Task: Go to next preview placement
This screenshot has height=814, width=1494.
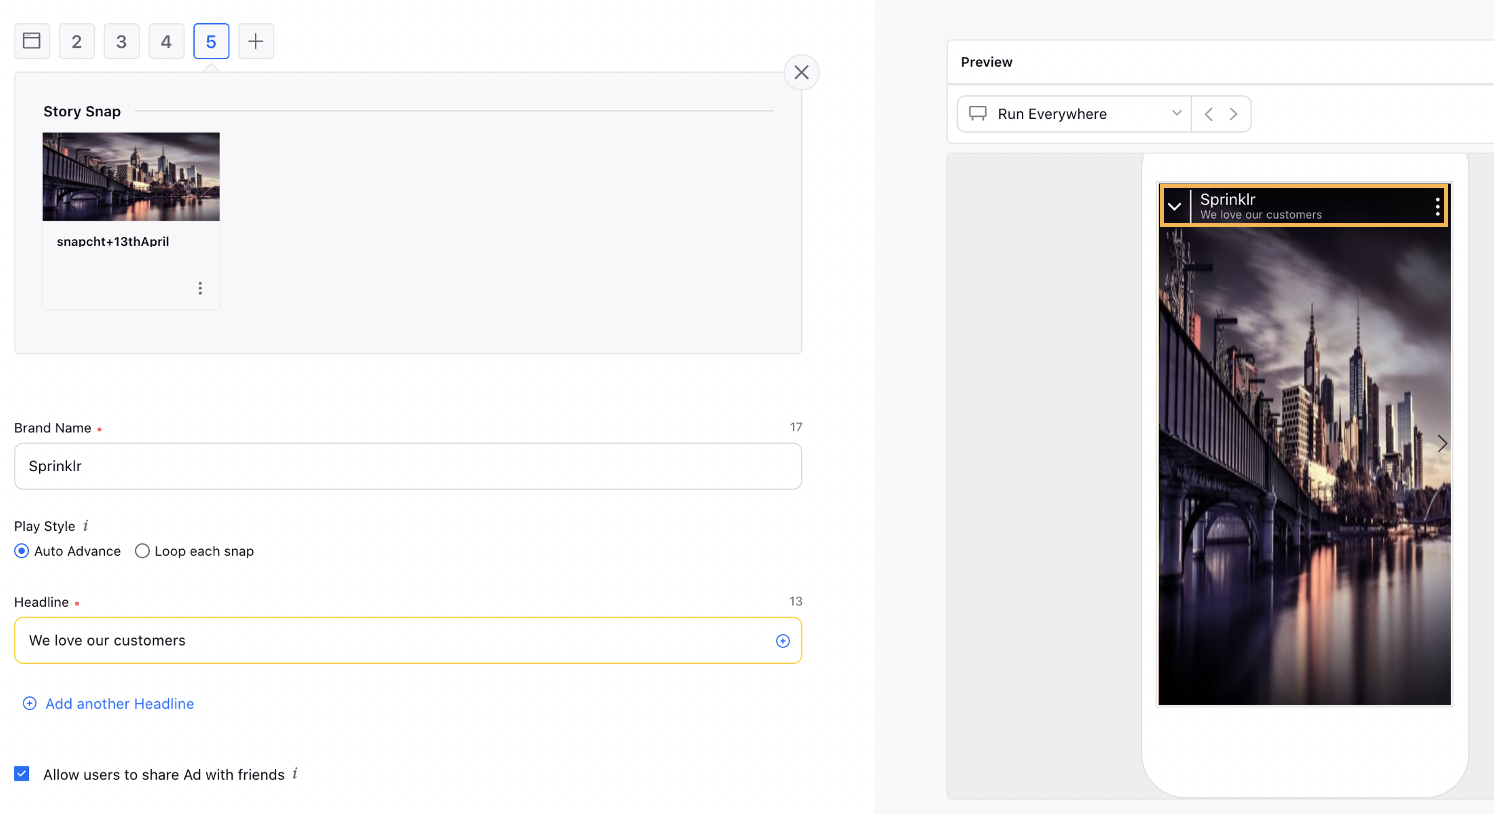Action: click(x=1234, y=114)
